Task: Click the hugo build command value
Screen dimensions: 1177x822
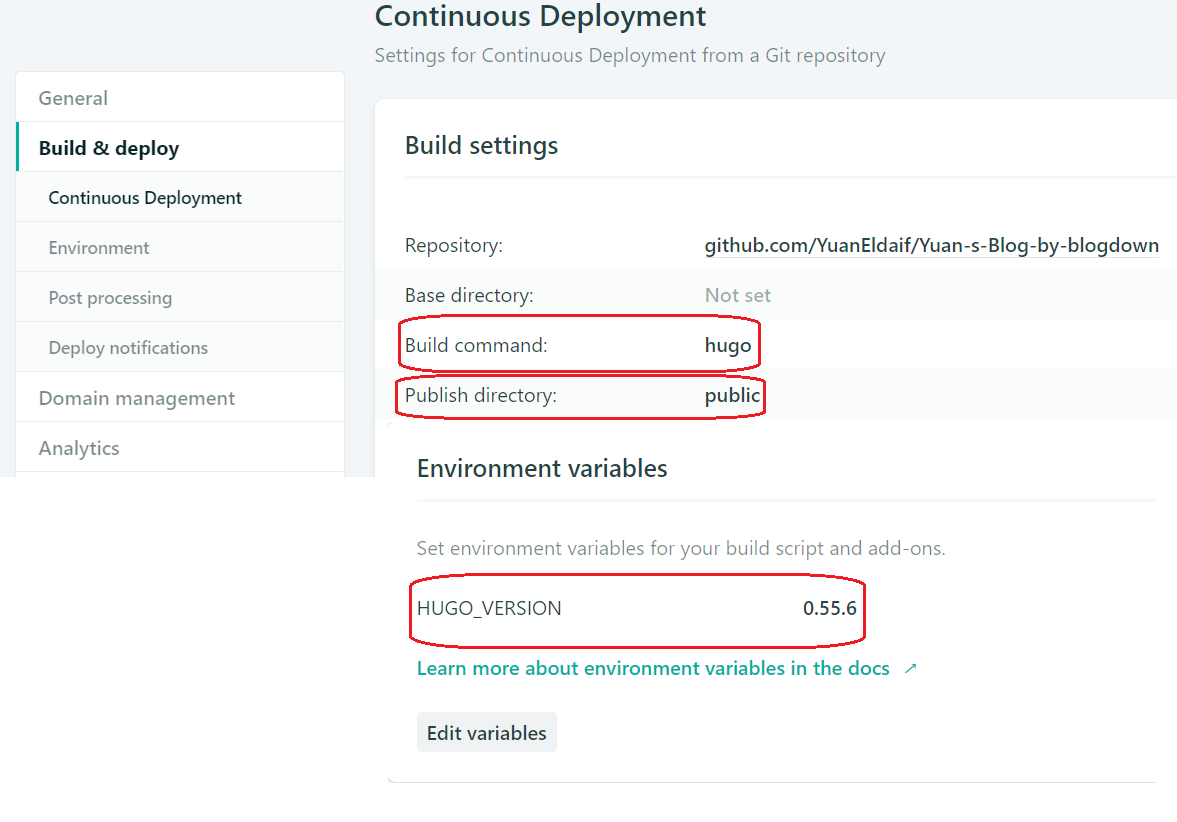Action: 727,346
